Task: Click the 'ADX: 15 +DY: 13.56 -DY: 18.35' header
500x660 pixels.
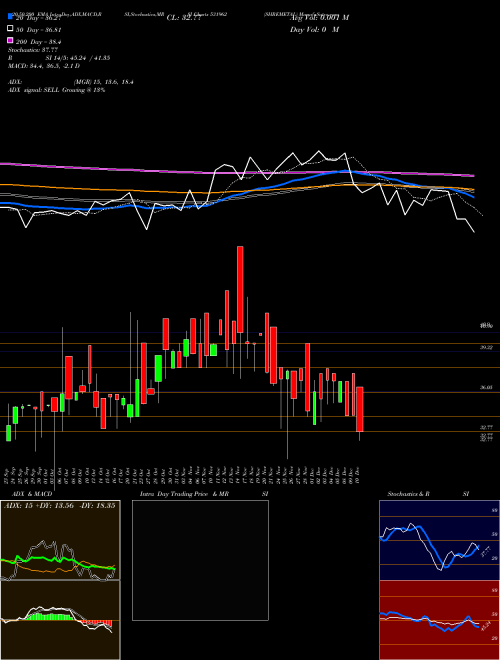Action: coord(59,506)
